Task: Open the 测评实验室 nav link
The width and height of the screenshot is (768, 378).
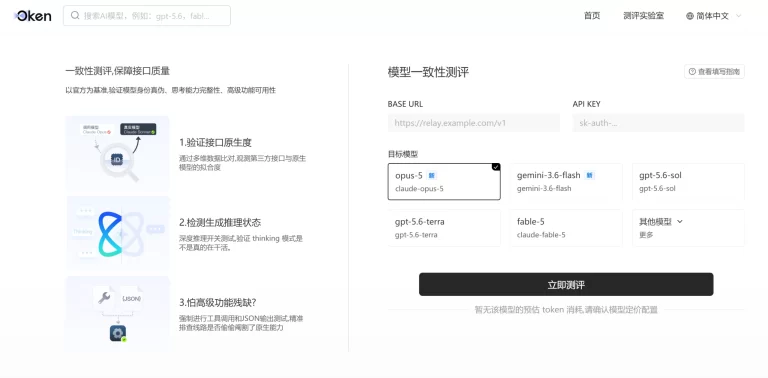Action: tap(643, 16)
